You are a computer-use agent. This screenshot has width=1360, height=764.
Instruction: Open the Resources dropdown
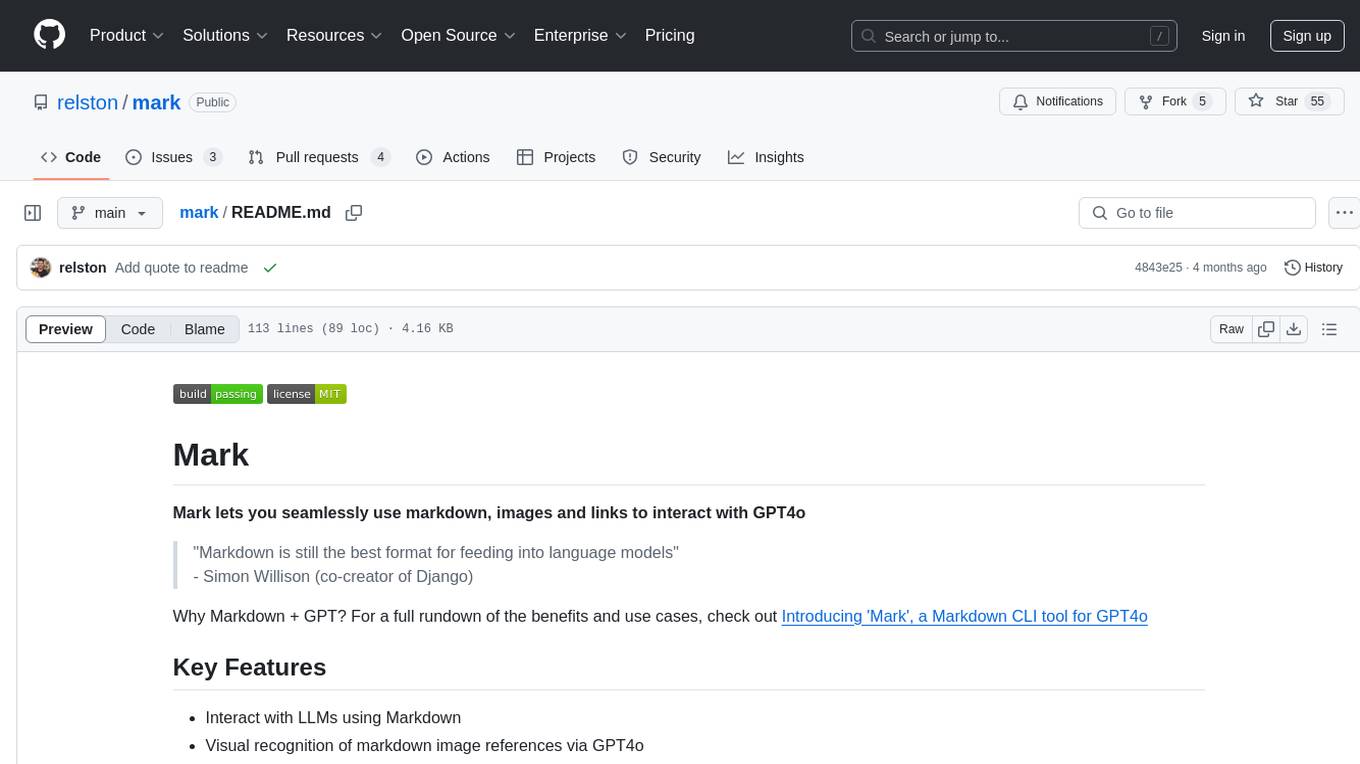point(334,35)
